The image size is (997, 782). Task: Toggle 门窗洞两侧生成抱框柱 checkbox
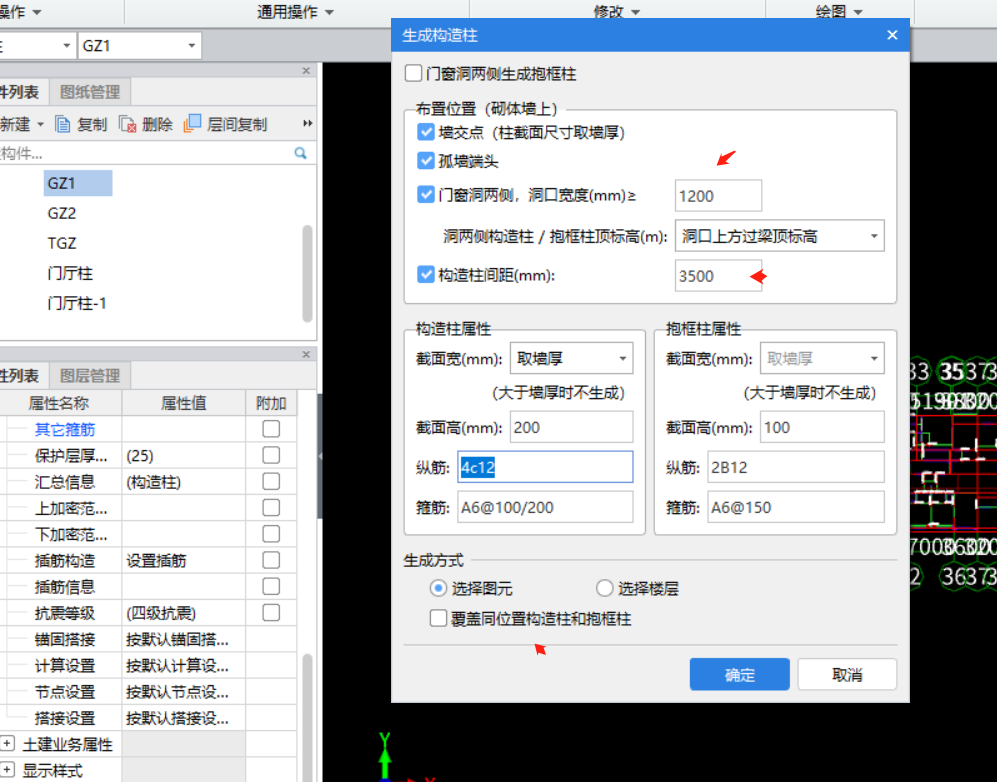pos(413,73)
